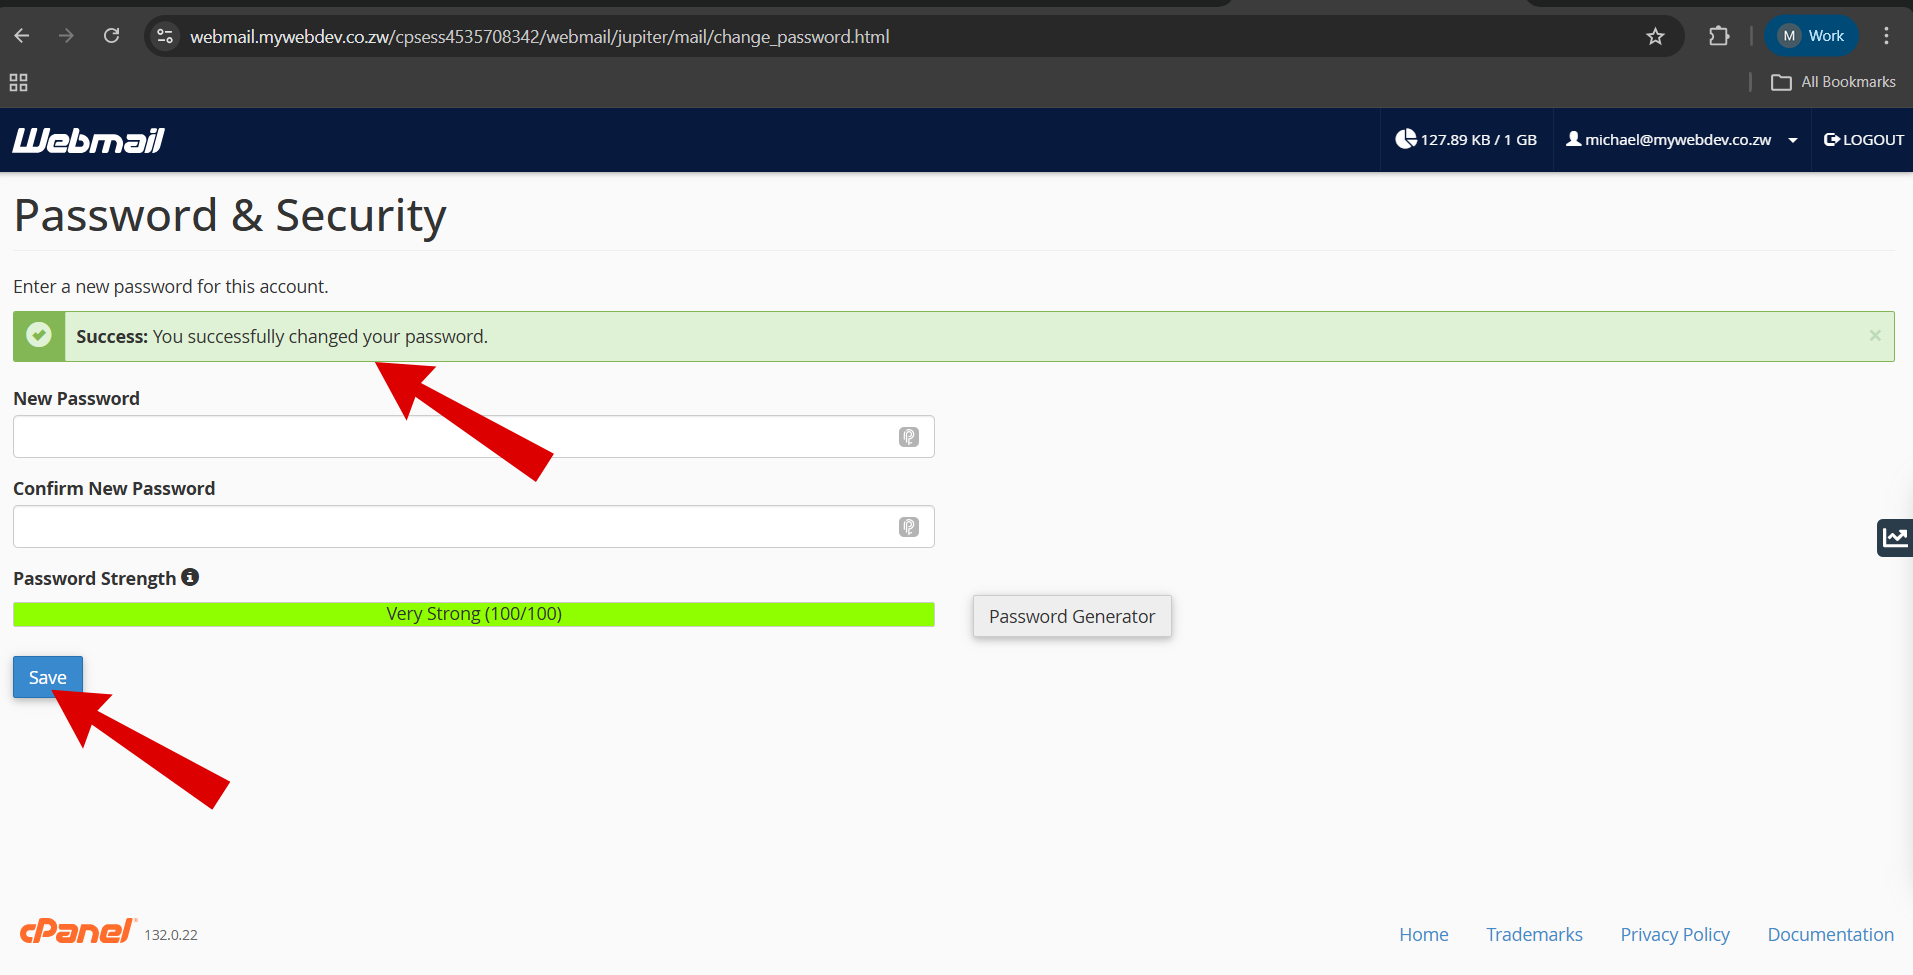This screenshot has width=1913, height=975.
Task: Dismiss the success notification with X
Action: pos(1875,336)
